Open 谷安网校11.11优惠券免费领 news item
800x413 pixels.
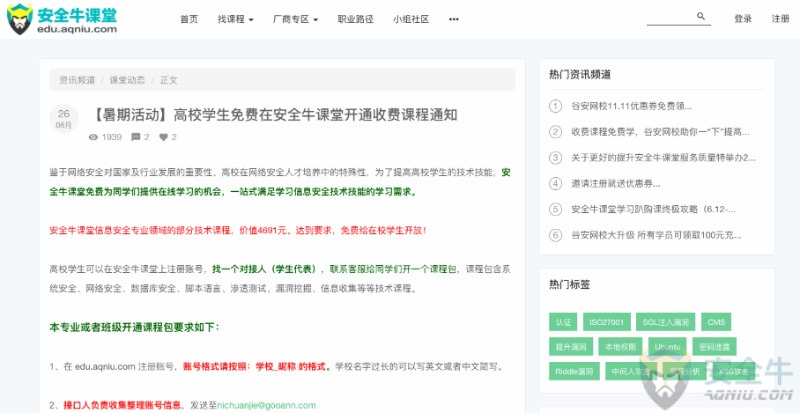click(x=632, y=107)
